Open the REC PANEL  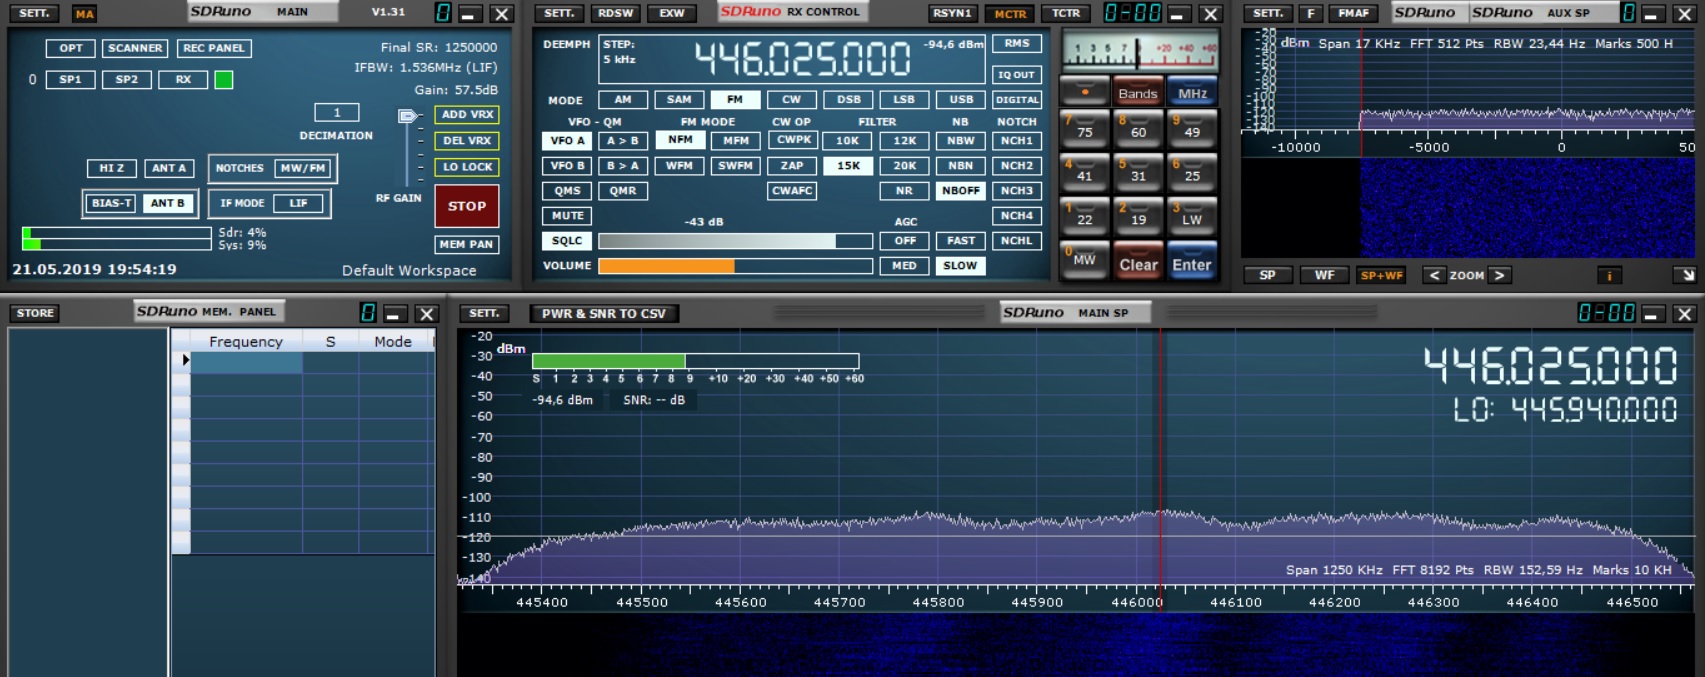(213, 48)
